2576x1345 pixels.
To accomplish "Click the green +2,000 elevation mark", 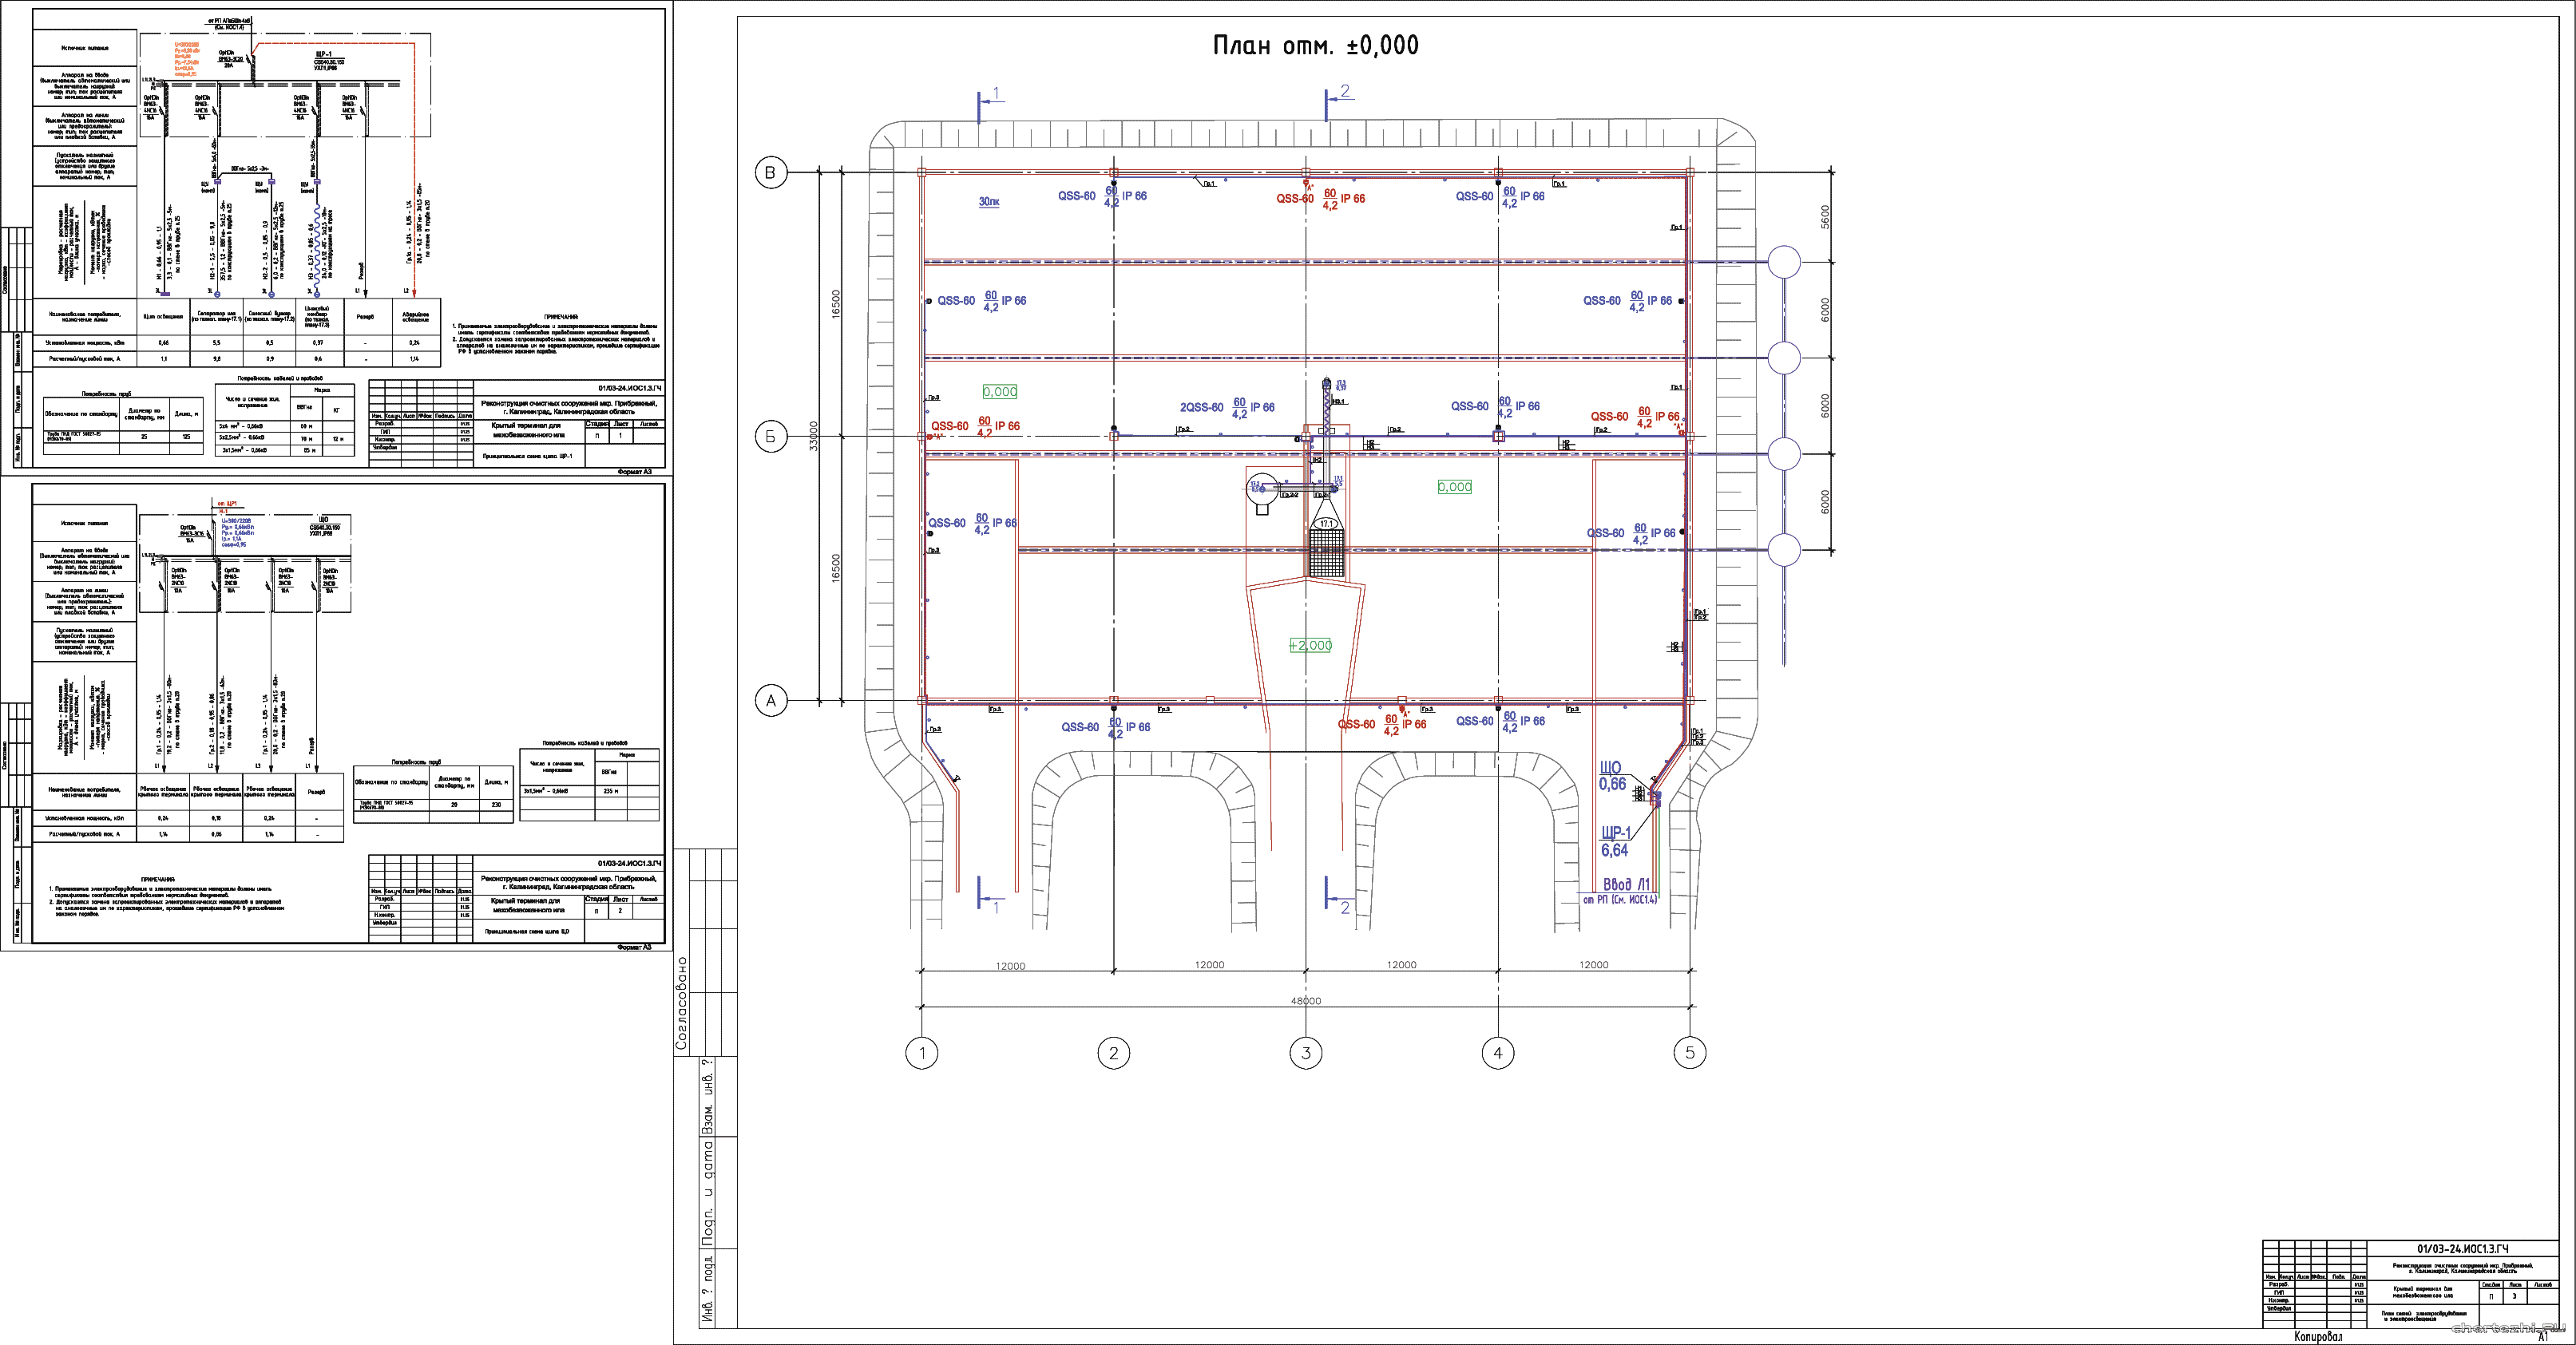I will tap(1310, 645).
